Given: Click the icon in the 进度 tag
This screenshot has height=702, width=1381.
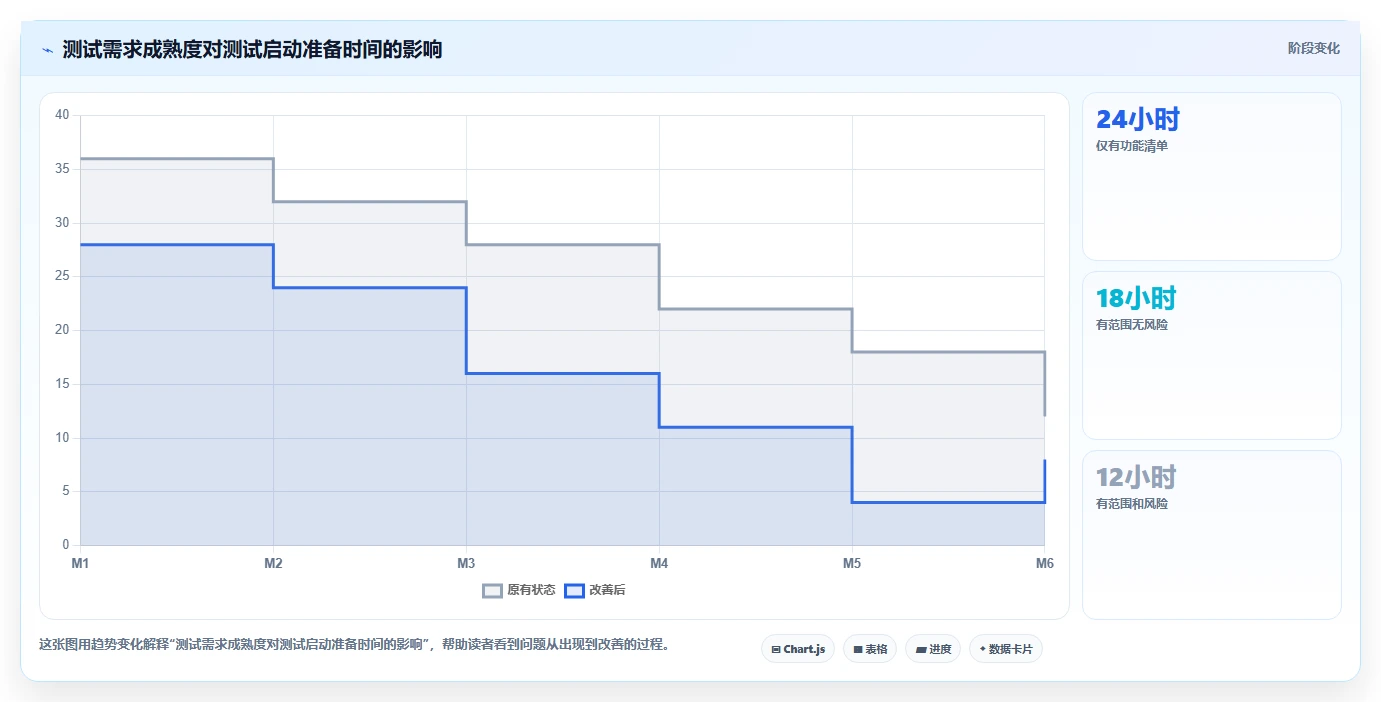Looking at the screenshot, I should [x=920, y=650].
